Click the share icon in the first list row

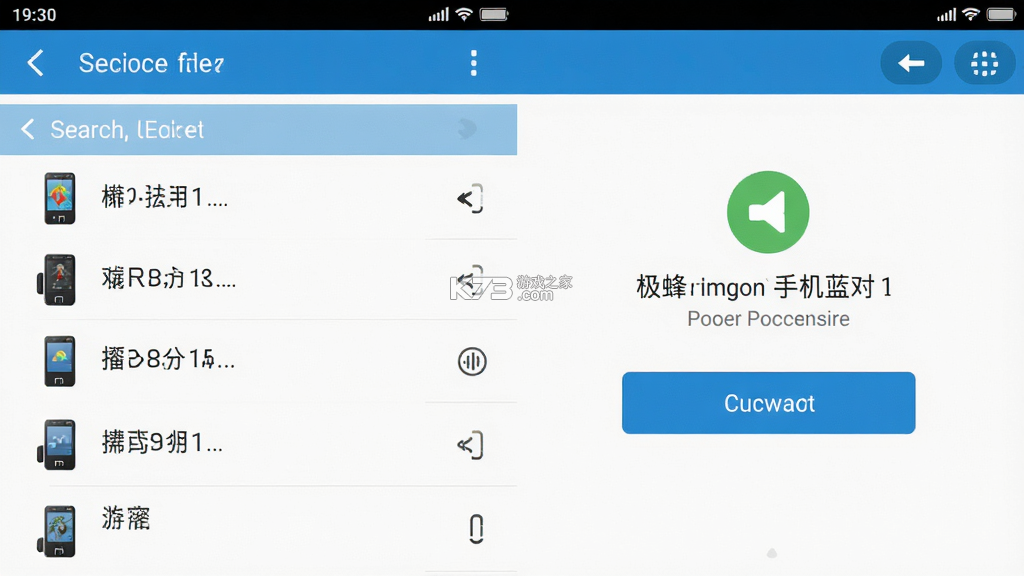point(470,199)
